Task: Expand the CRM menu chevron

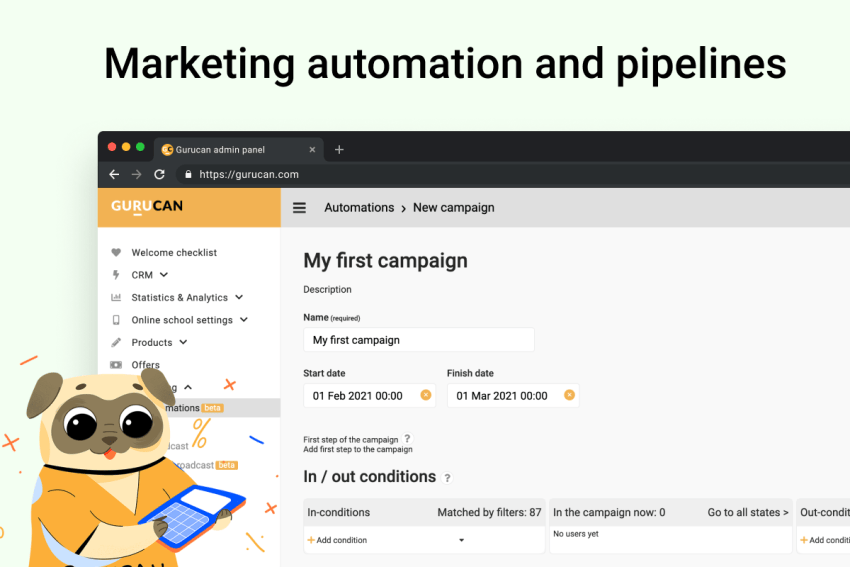Action: pyautogui.click(x=164, y=275)
